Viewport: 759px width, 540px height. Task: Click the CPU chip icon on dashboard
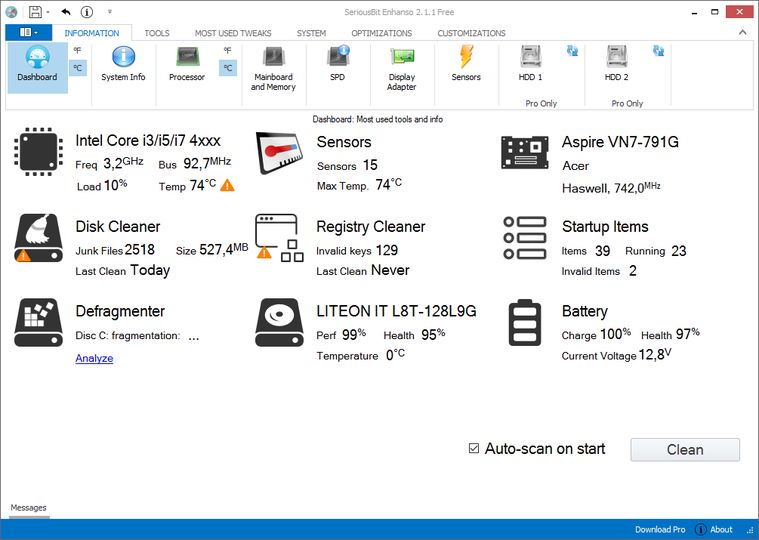coord(39,152)
